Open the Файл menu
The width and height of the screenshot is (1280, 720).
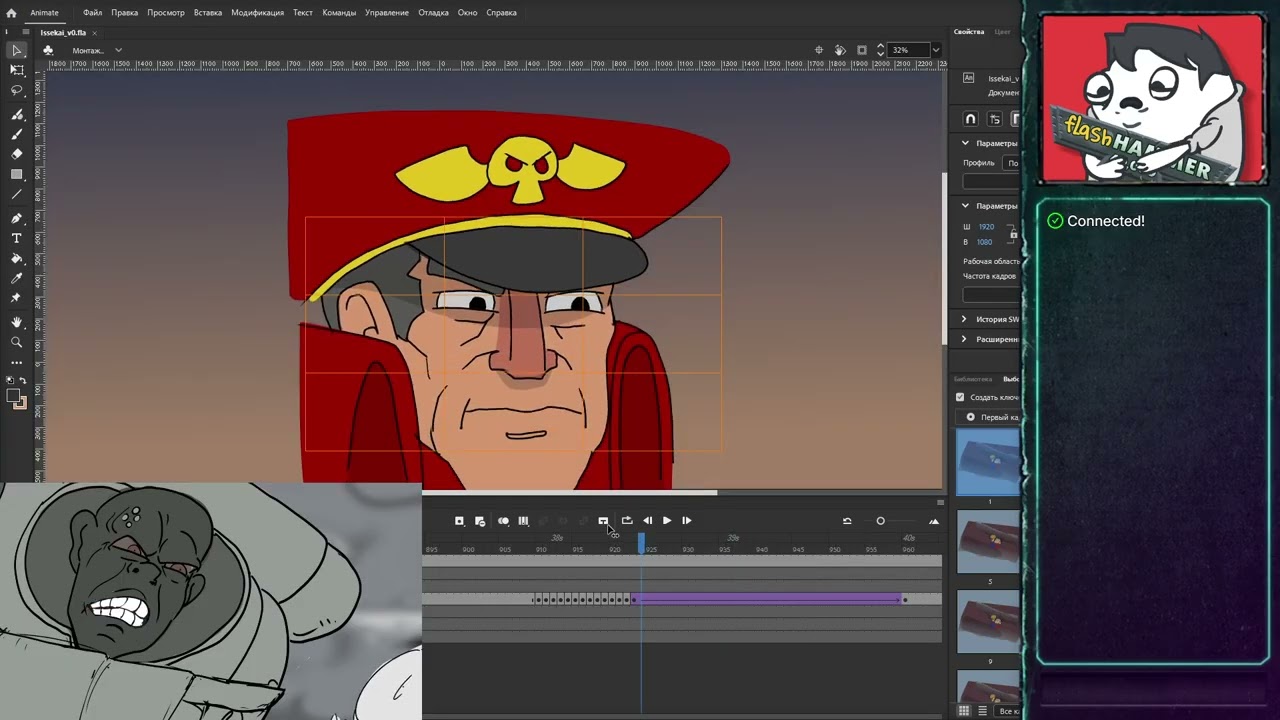pyautogui.click(x=92, y=13)
